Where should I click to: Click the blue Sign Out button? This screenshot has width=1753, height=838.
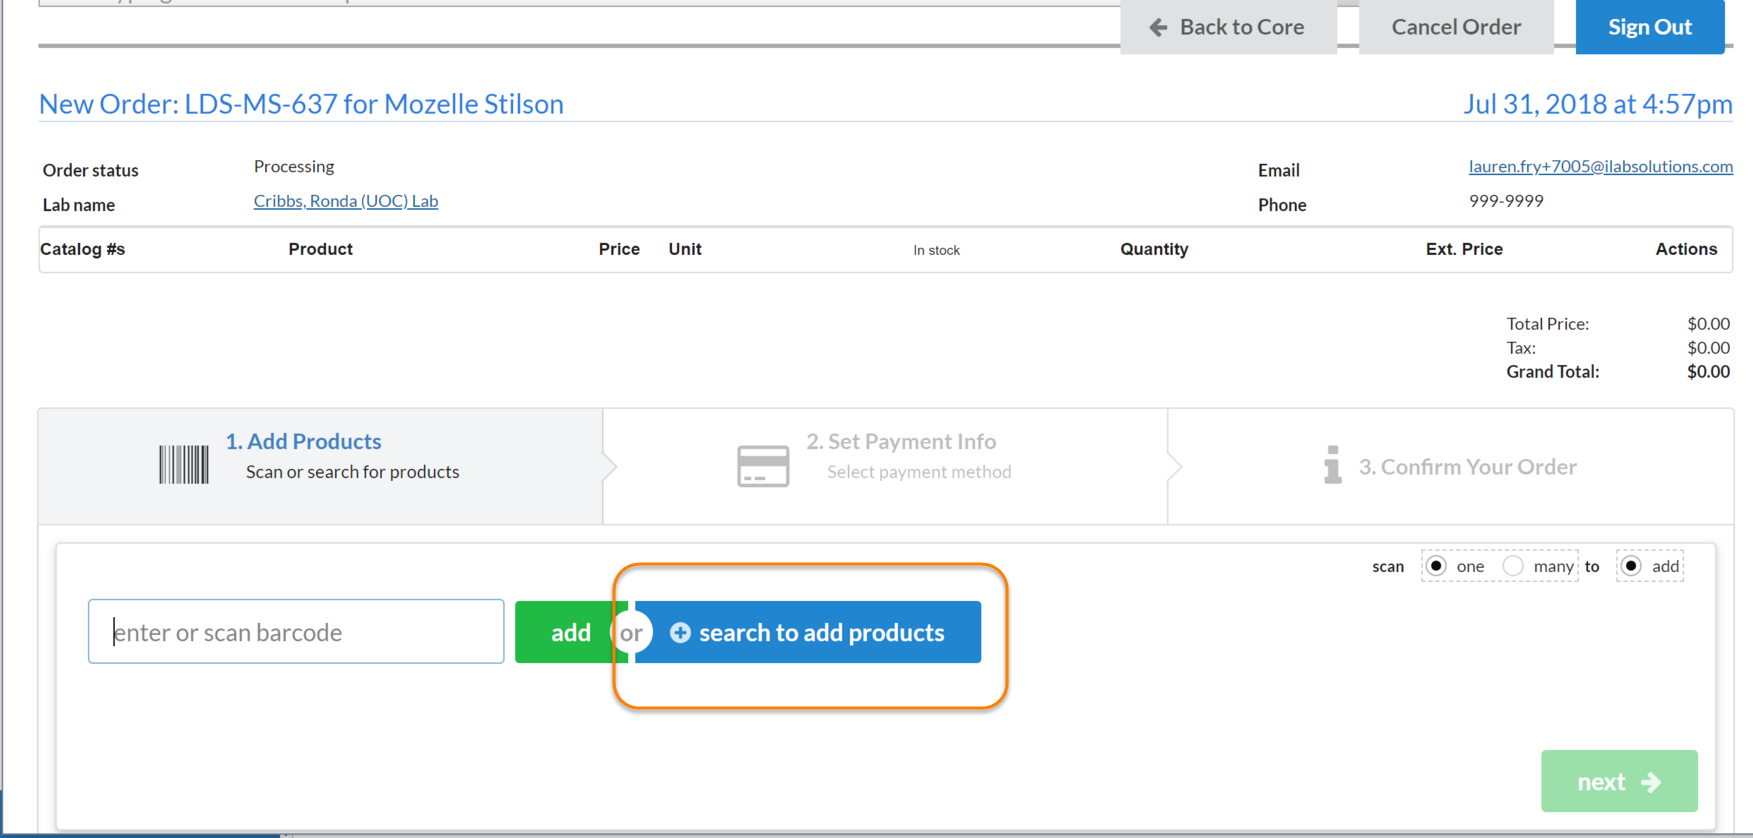coord(1649,27)
